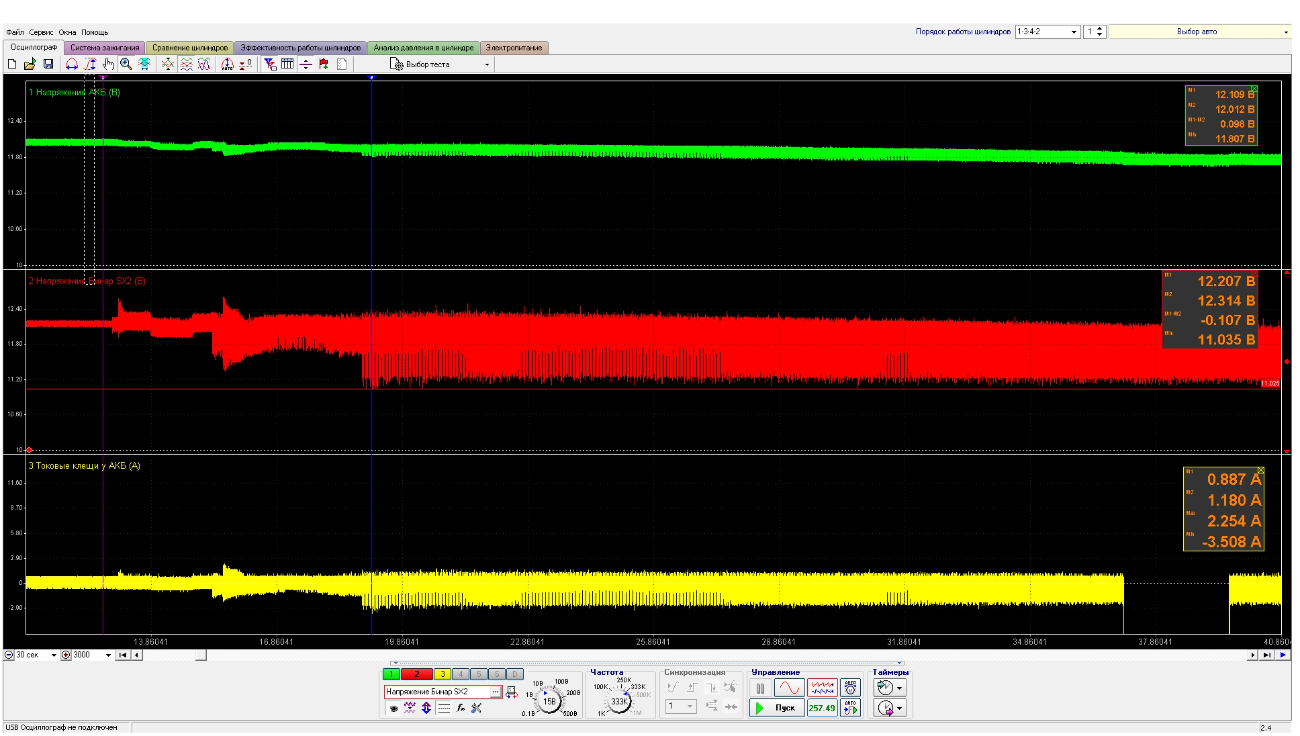Toggle channel 1 green button
1300x736 pixels.
(391, 675)
